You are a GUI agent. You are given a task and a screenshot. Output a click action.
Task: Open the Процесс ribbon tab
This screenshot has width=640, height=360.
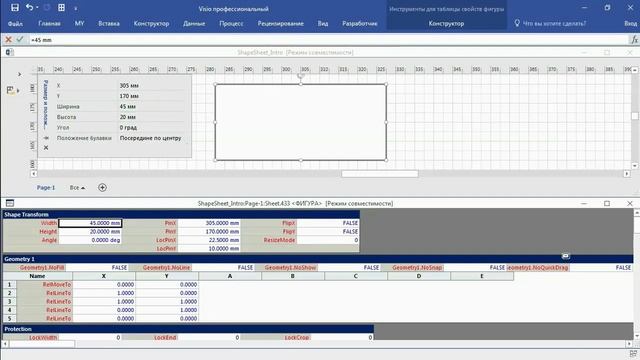231,24
